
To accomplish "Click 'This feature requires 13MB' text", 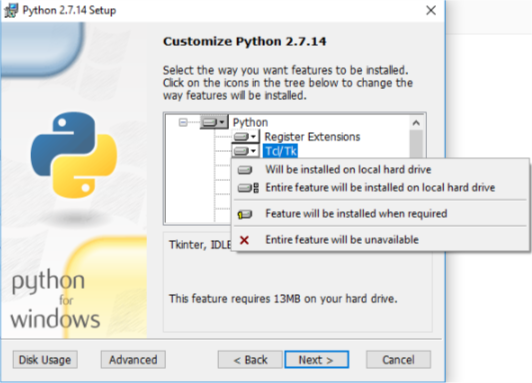I will click(x=283, y=299).
